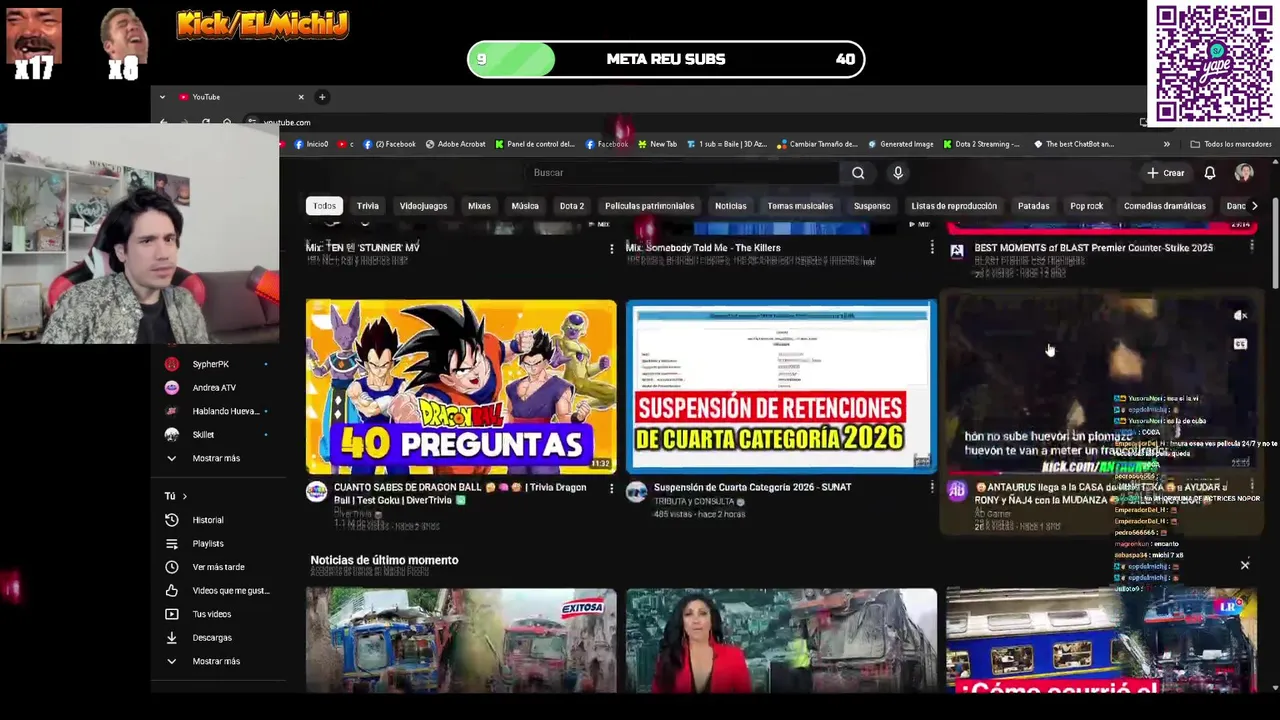Viewport: 1280px width, 720px height.
Task: Open the Panel de control bookmark
Action: (535, 144)
